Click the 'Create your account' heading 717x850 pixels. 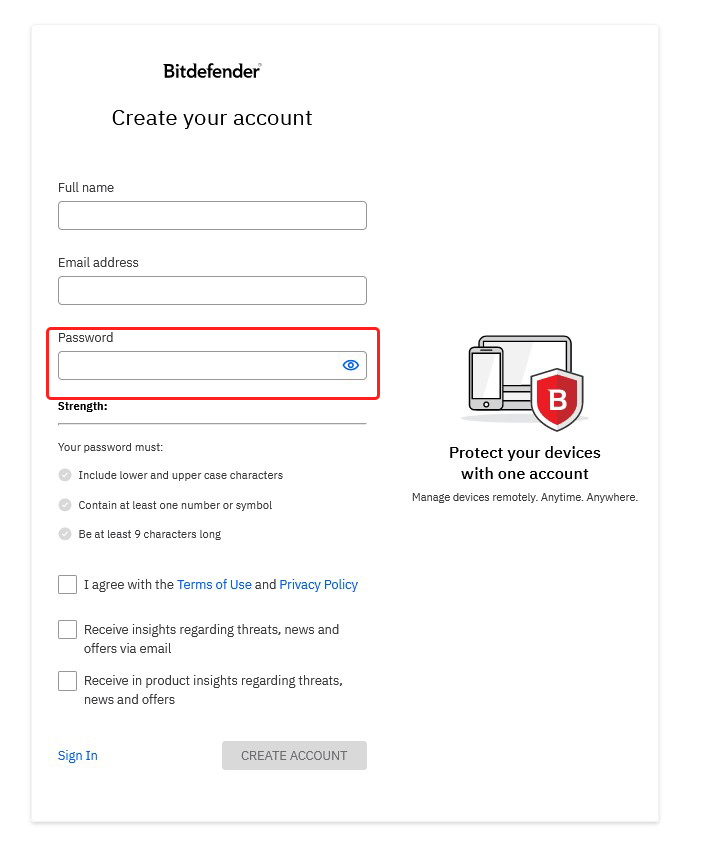coord(212,118)
